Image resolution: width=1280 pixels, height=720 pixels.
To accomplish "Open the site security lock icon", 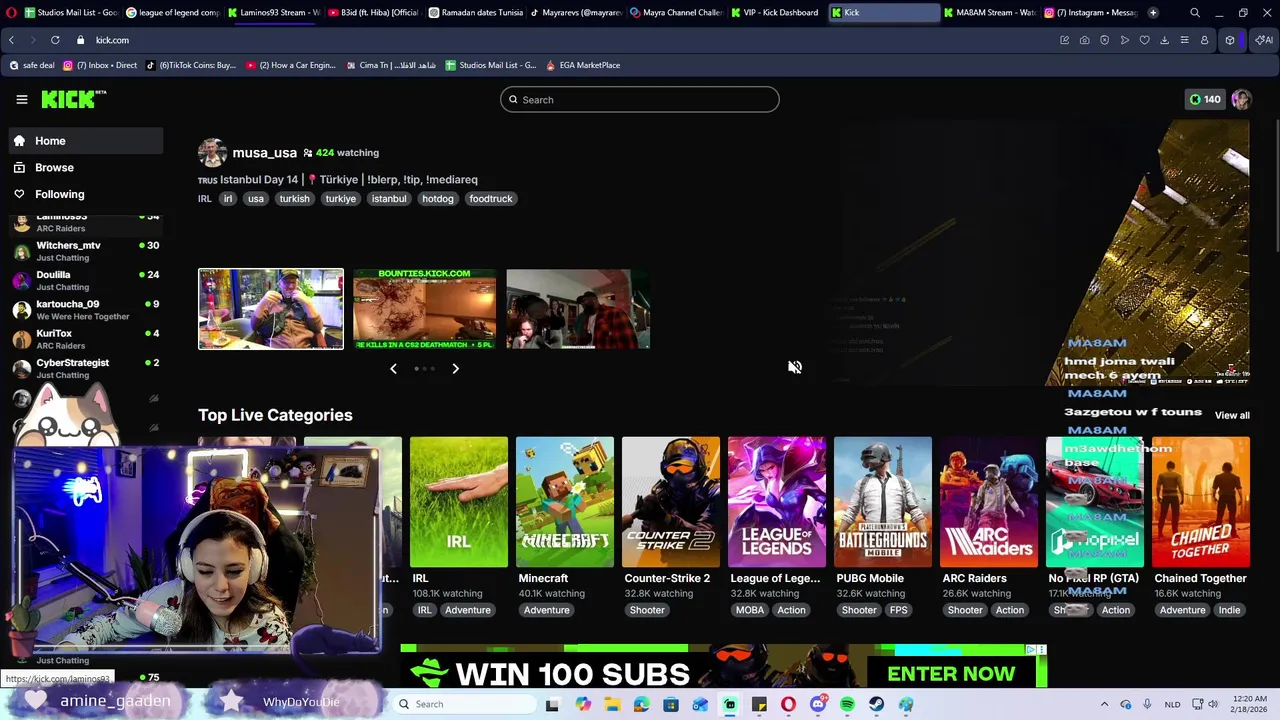I will click(x=81, y=40).
